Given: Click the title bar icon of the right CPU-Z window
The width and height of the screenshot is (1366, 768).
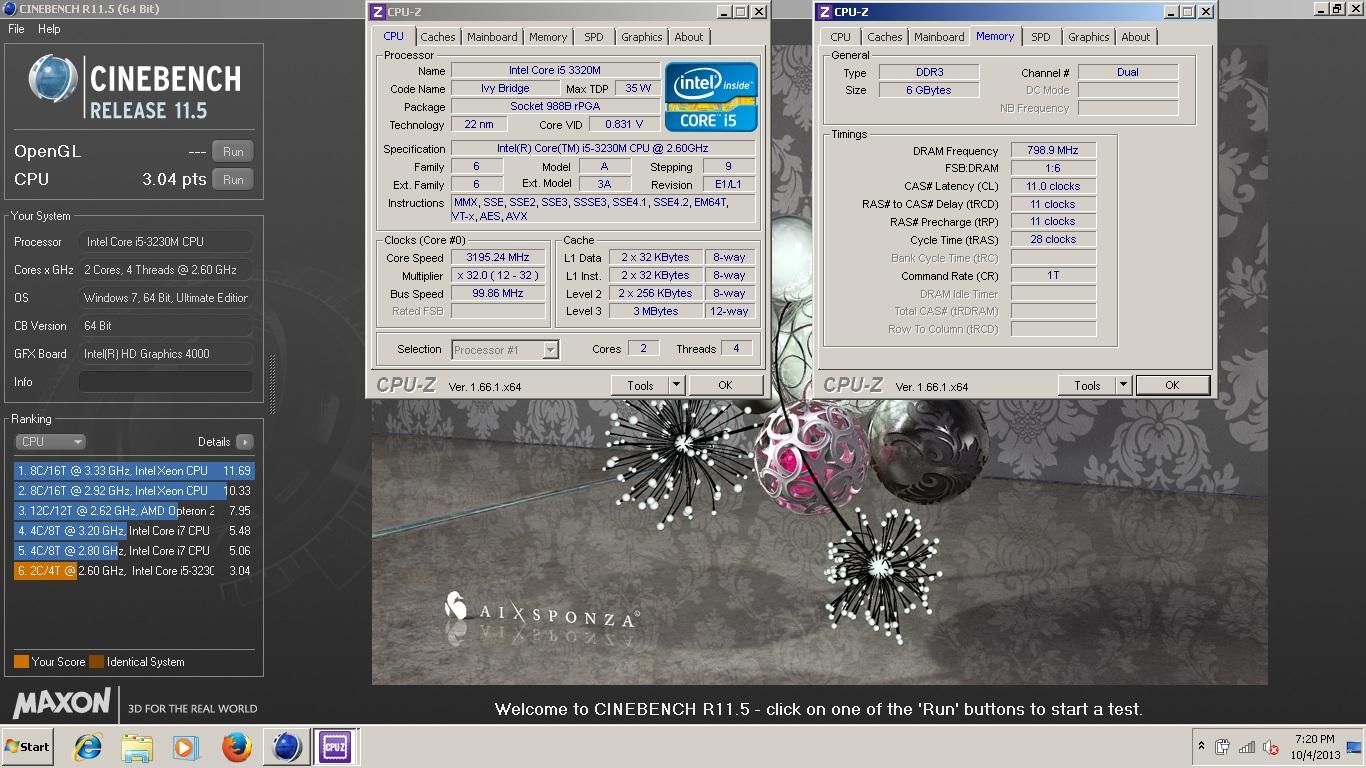Looking at the screenshot, I should [x=824, y=12].
